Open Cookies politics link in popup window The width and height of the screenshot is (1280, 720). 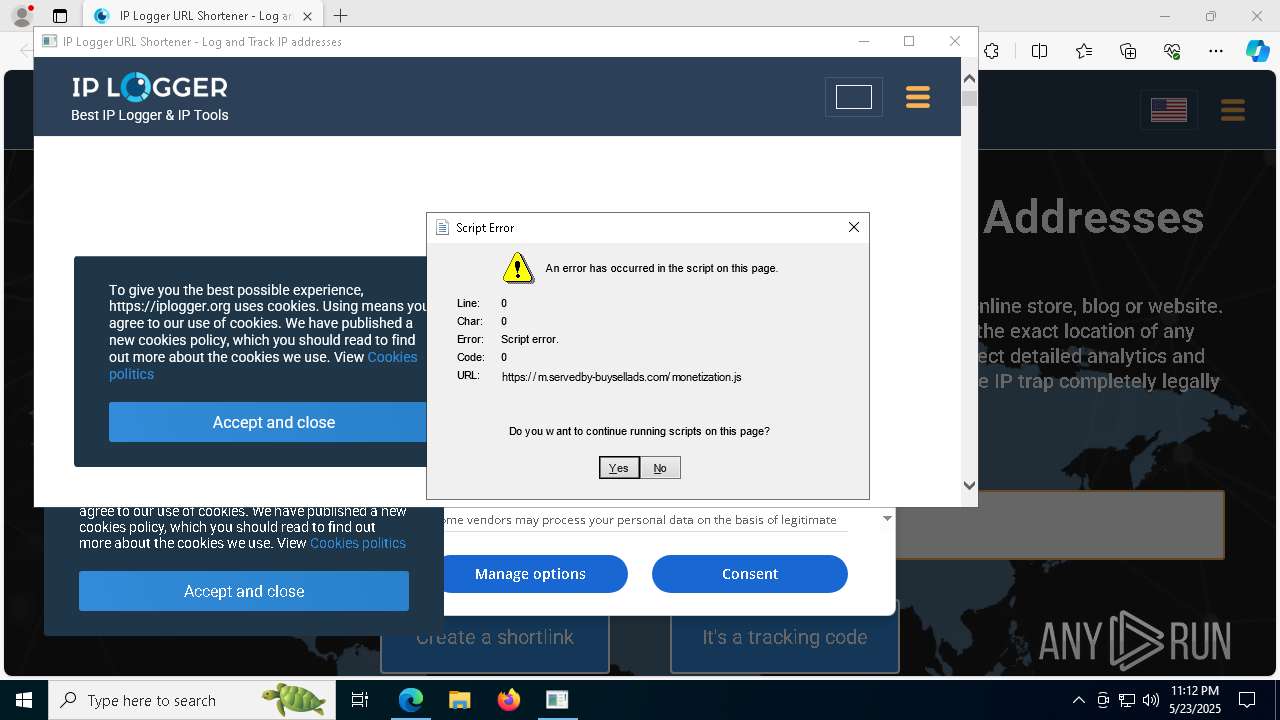tap(263, 365)
